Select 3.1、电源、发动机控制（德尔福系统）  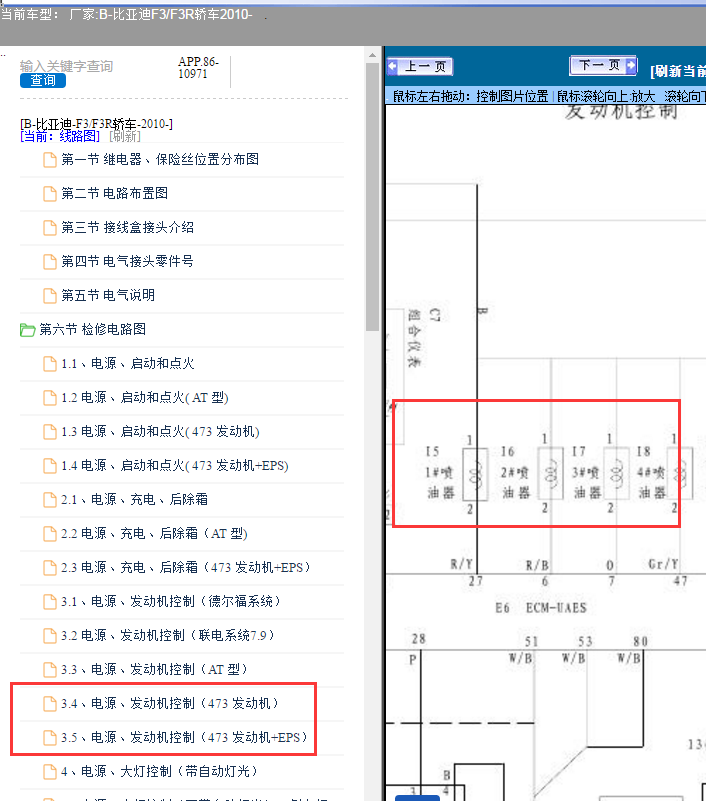pyautogui.click(x=171, y=602)
